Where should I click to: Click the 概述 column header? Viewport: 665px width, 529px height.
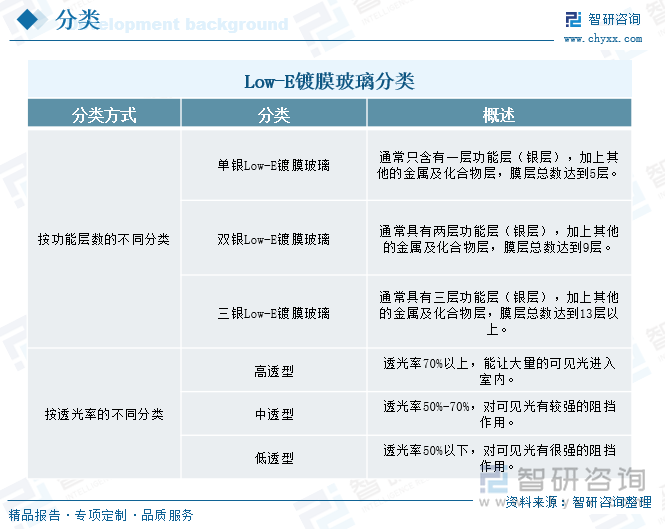point(499,115)
